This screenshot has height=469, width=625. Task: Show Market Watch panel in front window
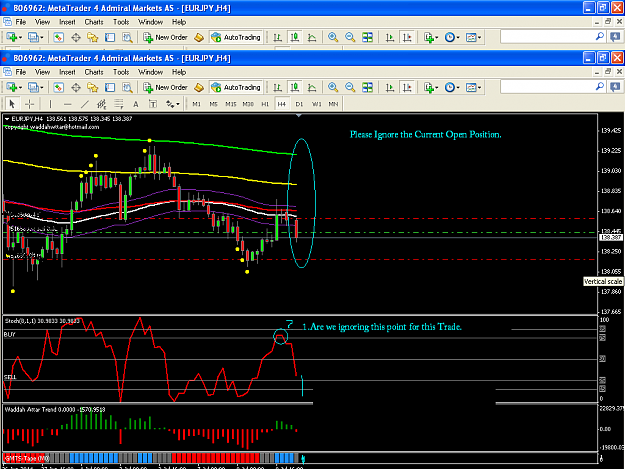[59, 87]
